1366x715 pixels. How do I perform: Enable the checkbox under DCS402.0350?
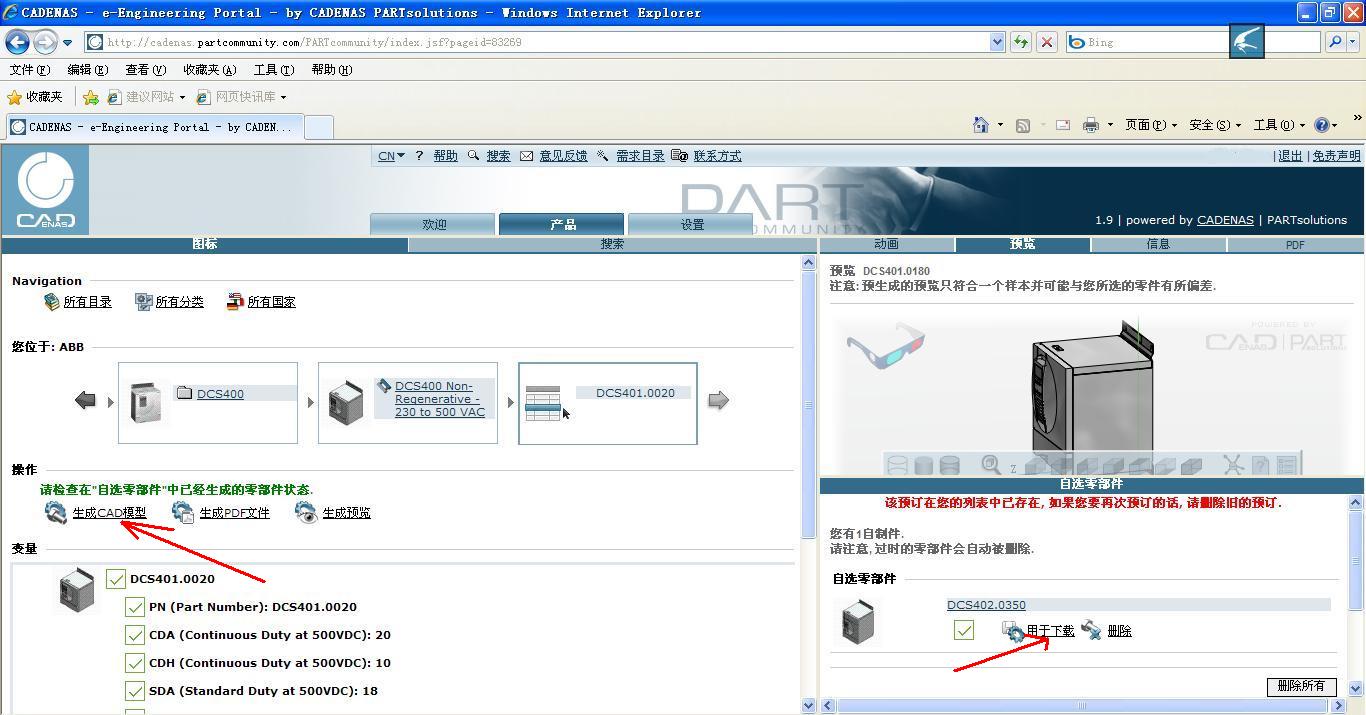(964, 630)
